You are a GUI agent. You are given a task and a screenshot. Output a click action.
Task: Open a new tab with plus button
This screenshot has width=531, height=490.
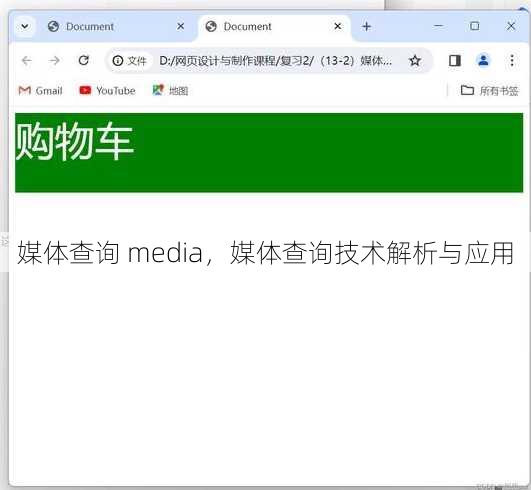pyautogui.click(x=366, y=26)
